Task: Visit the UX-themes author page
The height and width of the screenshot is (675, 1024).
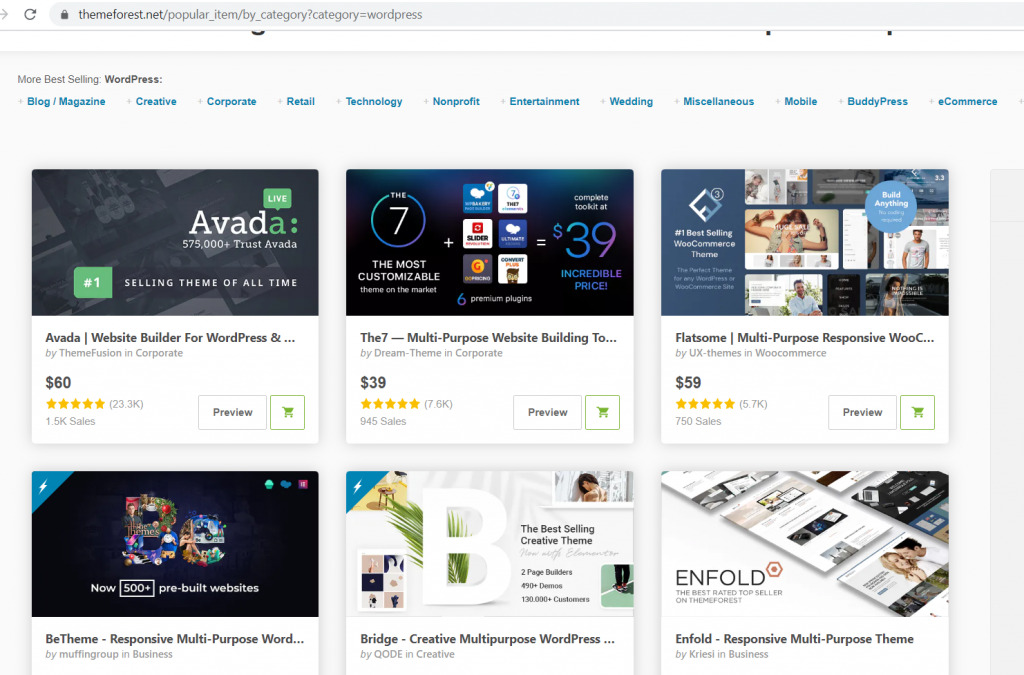Action: 715,353
